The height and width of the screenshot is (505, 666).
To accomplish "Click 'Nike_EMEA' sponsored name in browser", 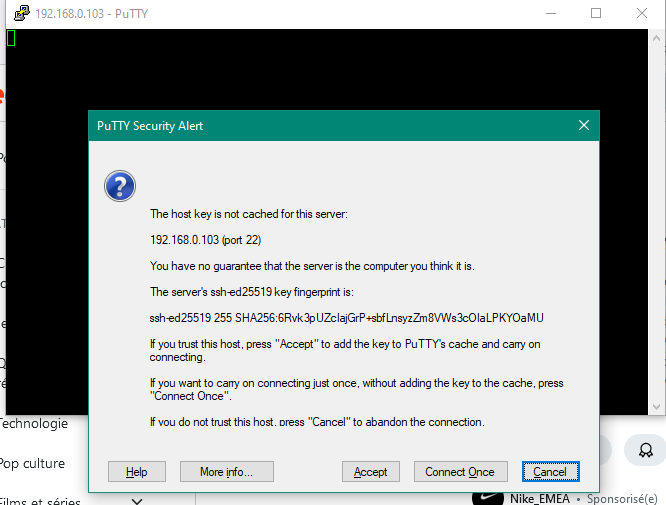I will pyautogui.click(x=540, y=499).
